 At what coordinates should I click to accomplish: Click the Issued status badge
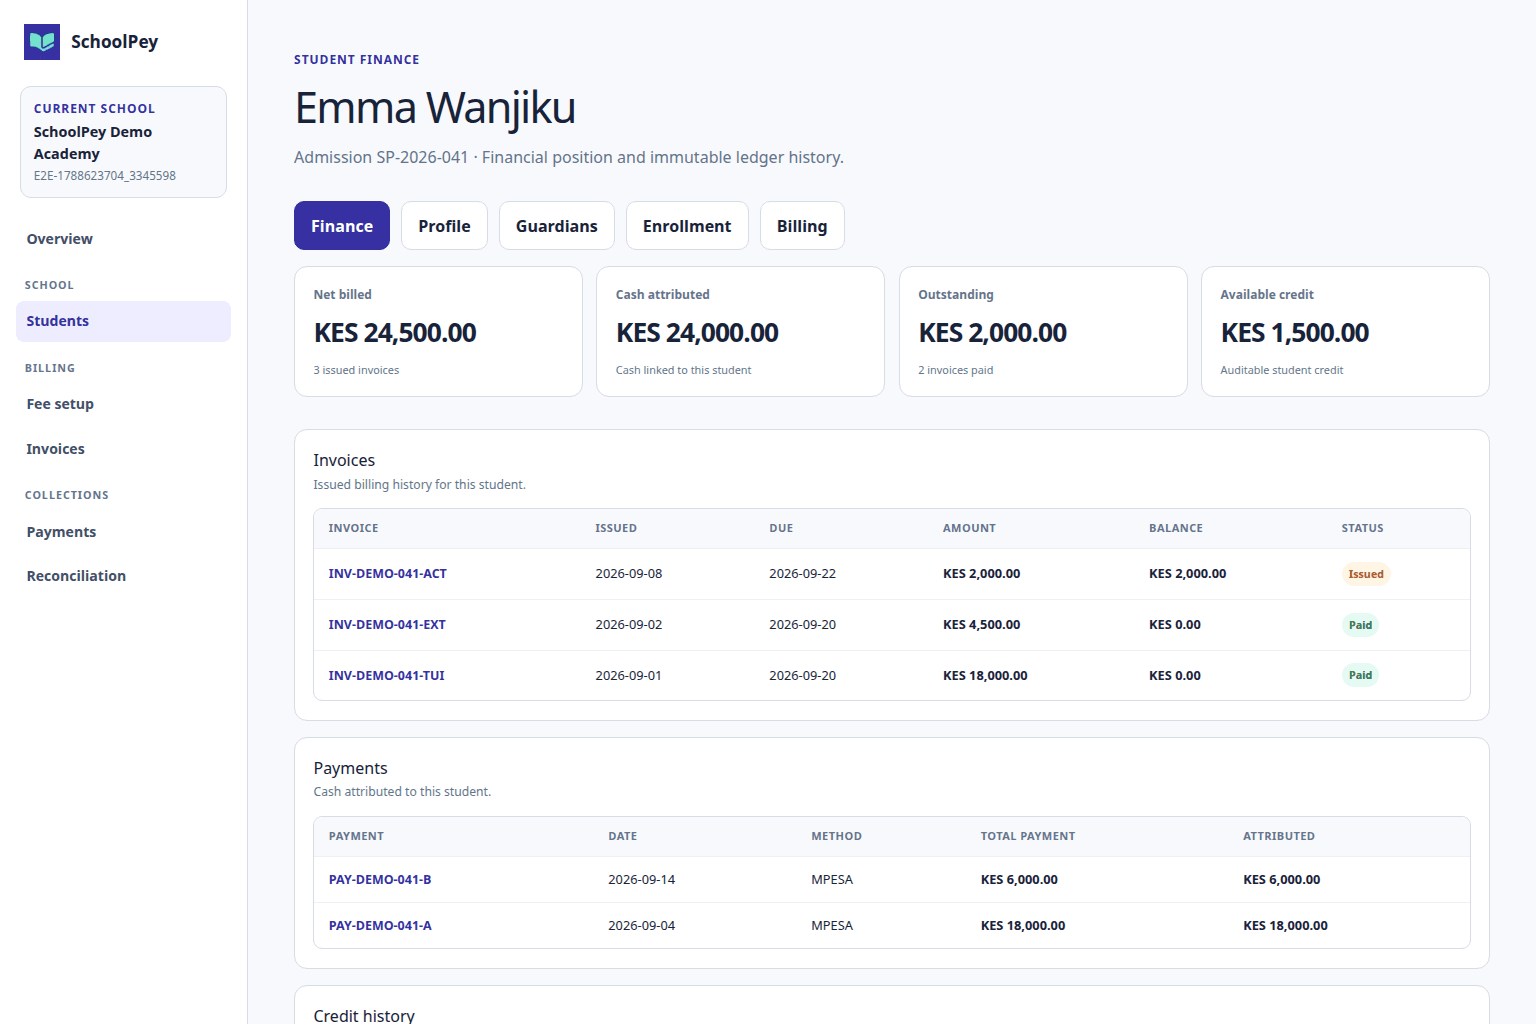tap(1366, 574)
